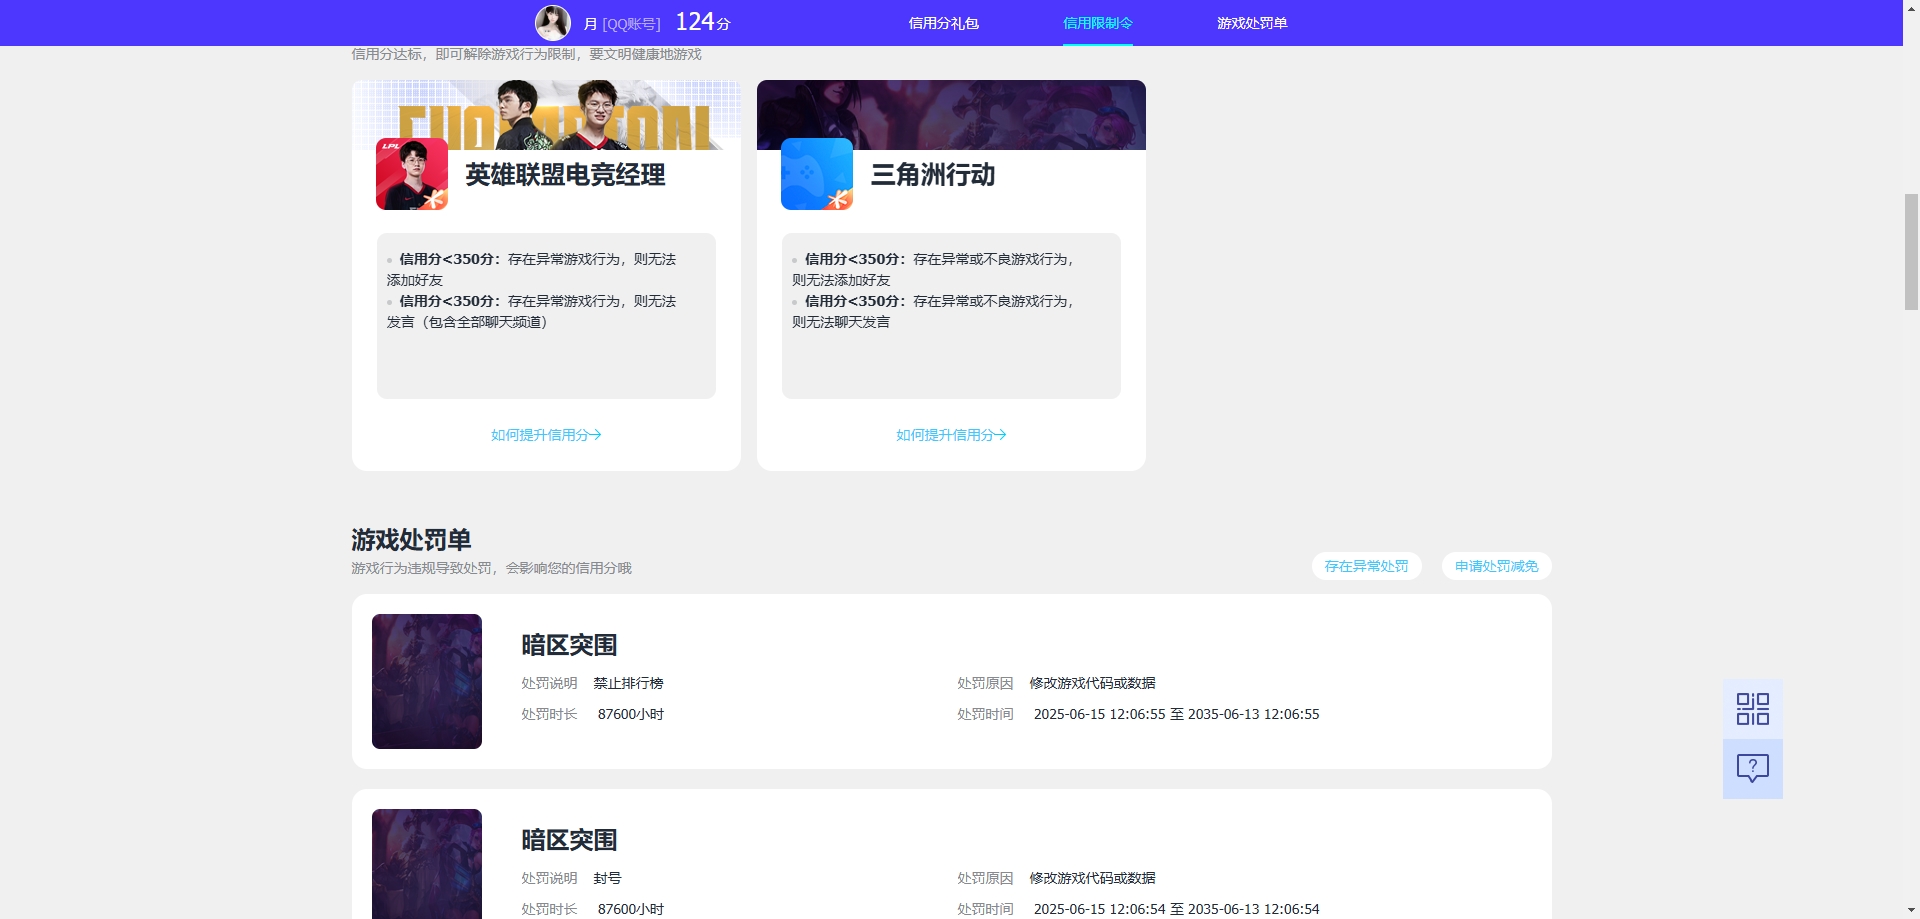Image resolution: width=1920 pixels, height=919 pixels.
Task: Open the QR code icon on right
Action: click(1752, 709)
